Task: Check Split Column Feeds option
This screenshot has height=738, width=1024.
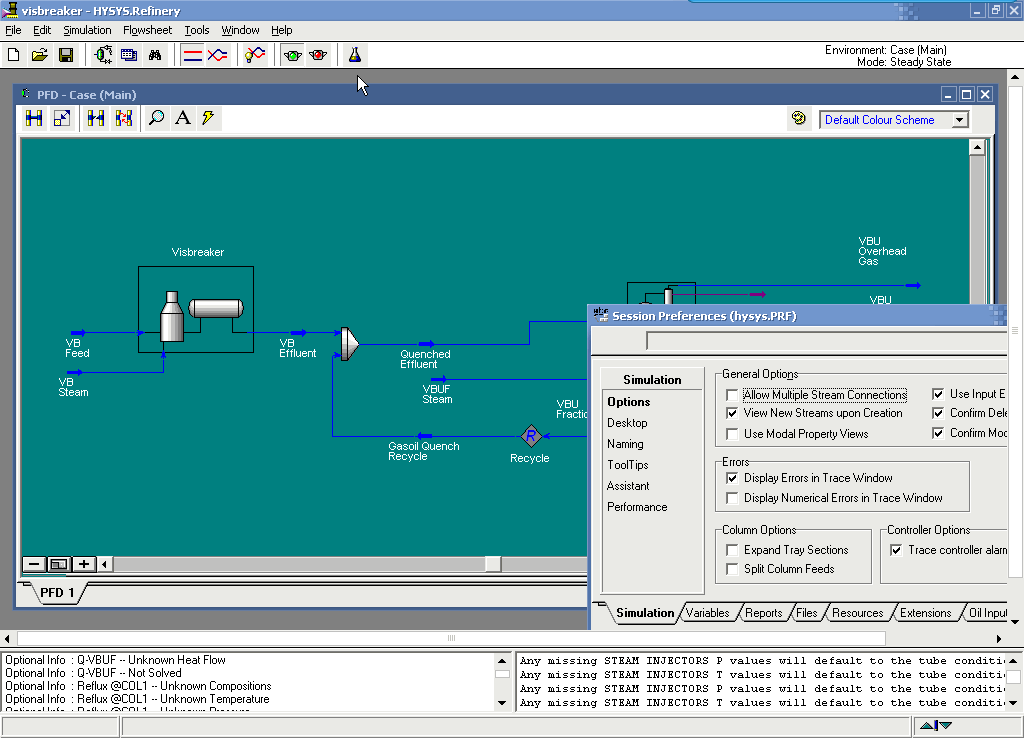Action: (732, 570)
